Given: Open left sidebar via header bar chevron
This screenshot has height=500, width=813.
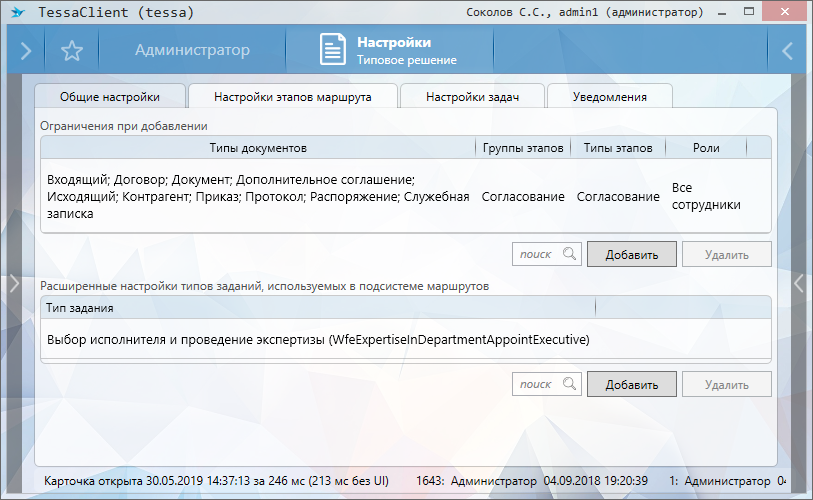Looking at the screenshot, I should point(26,51).
